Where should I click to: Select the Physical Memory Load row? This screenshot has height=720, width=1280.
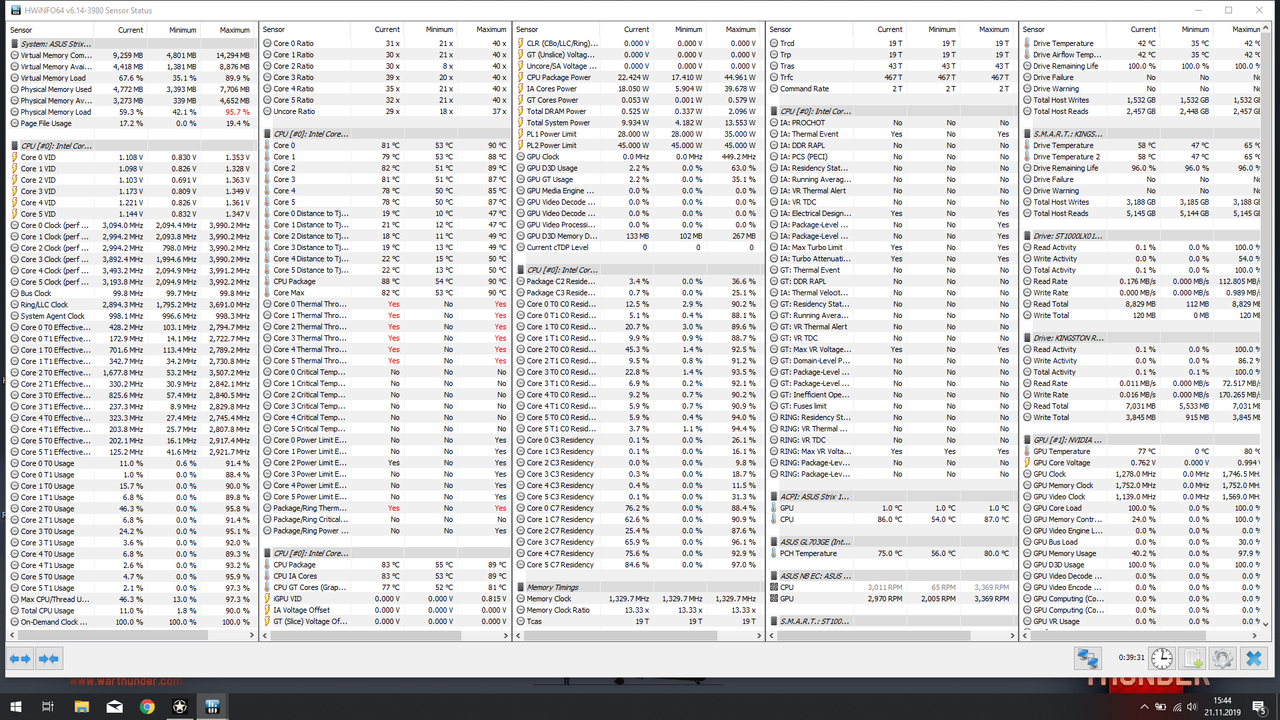131,112
